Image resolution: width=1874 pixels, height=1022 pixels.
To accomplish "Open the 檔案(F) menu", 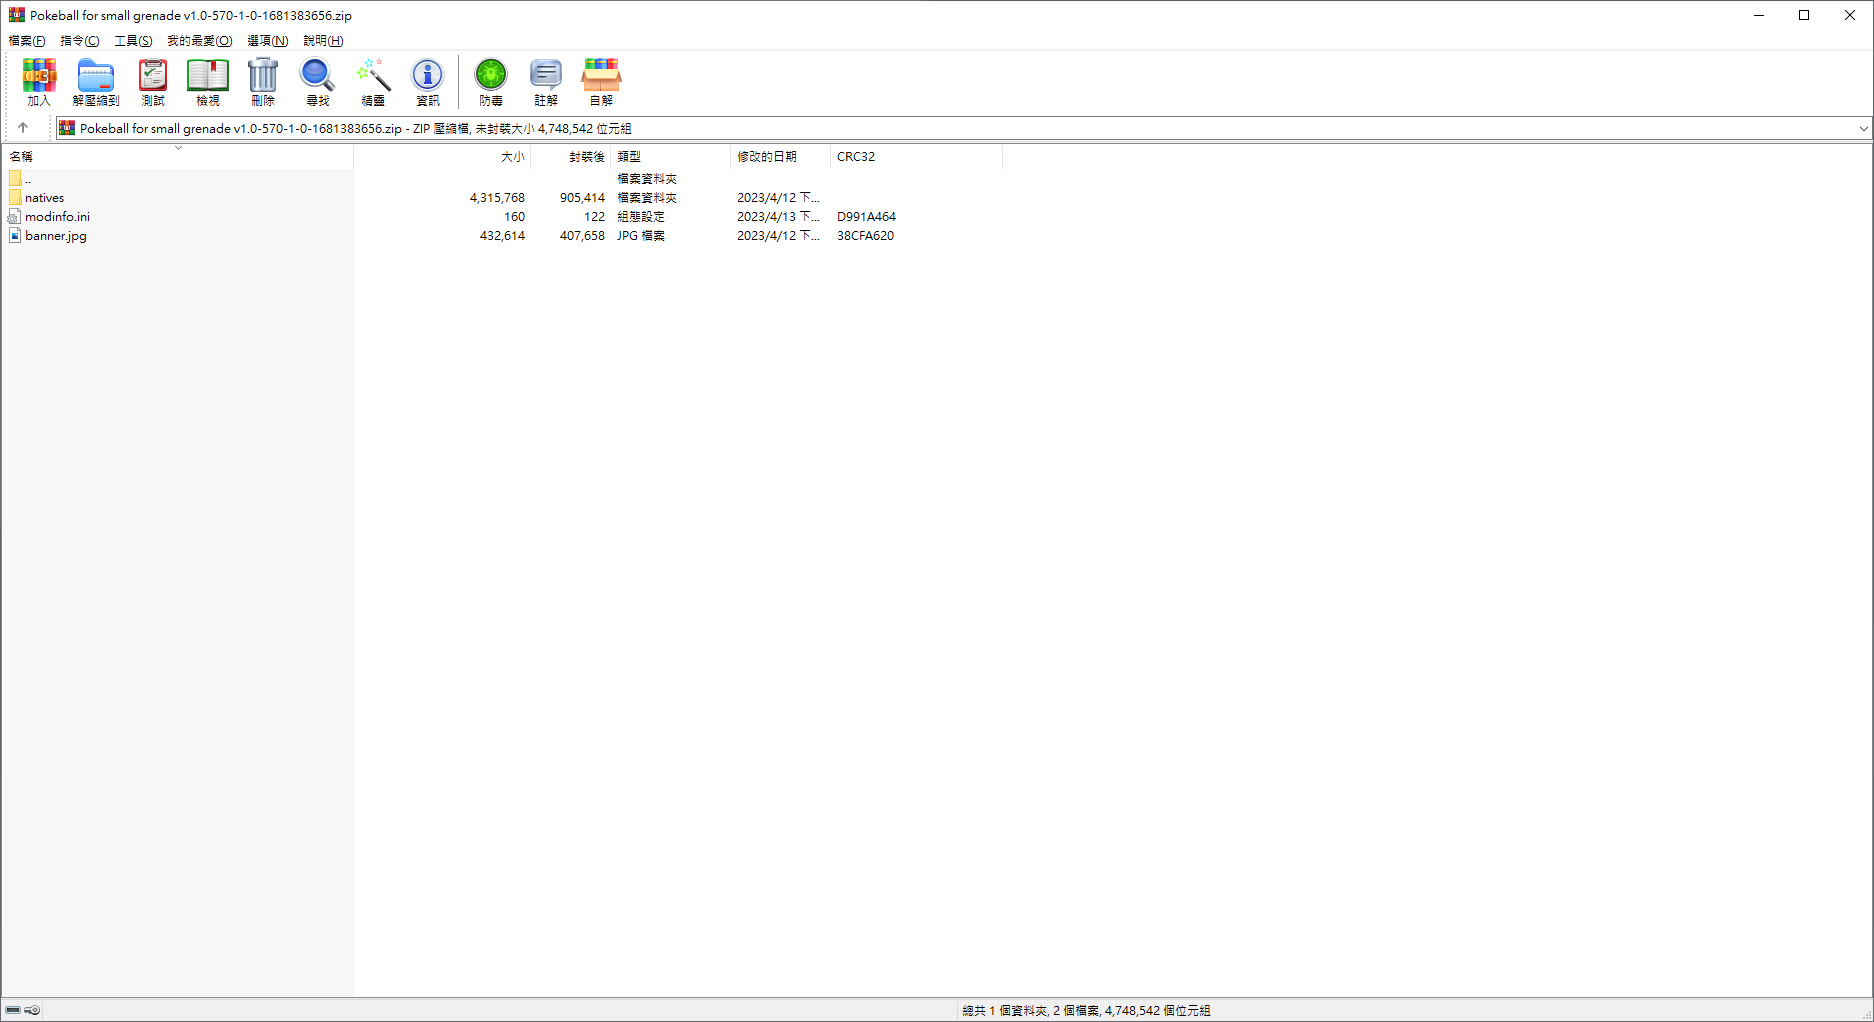I will [27, 41].
